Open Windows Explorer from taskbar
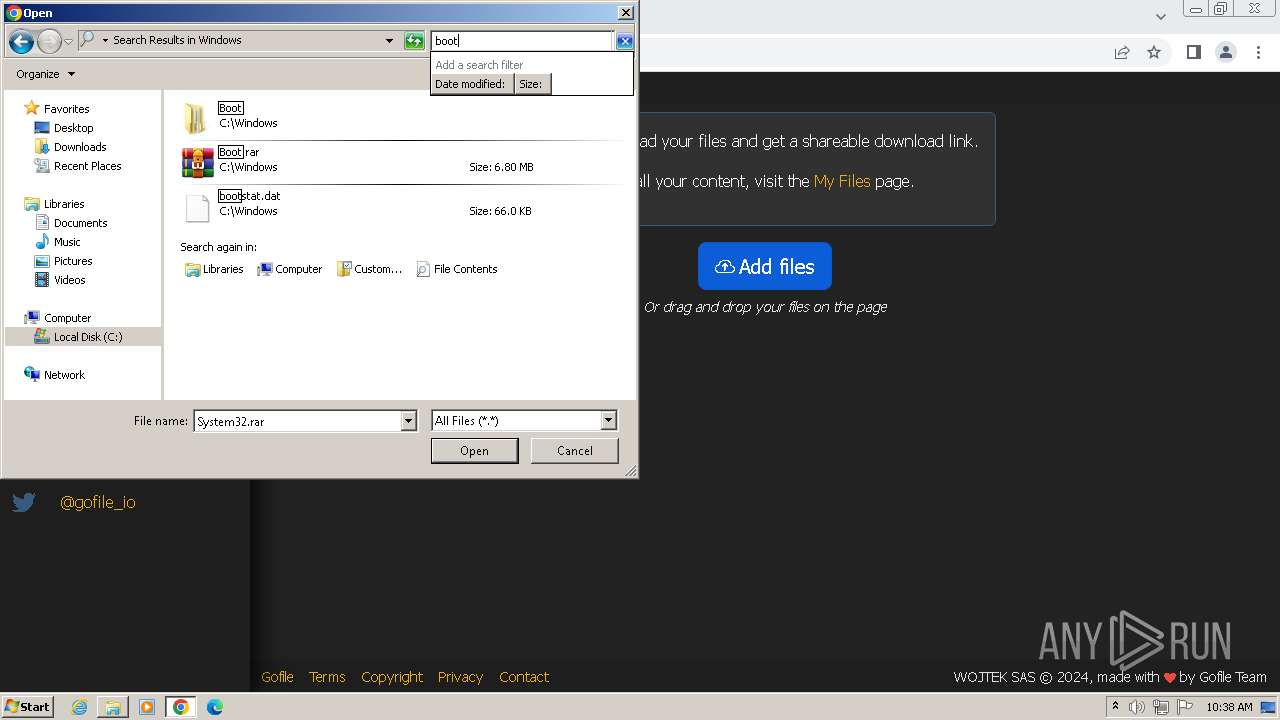Screen dimensions: 1280x720 tap(113, 707)
